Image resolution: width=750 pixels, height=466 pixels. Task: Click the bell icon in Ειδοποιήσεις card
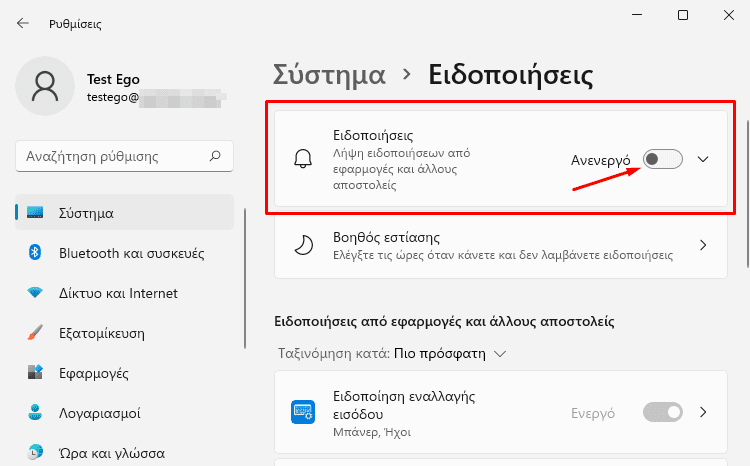coord(303,159)
